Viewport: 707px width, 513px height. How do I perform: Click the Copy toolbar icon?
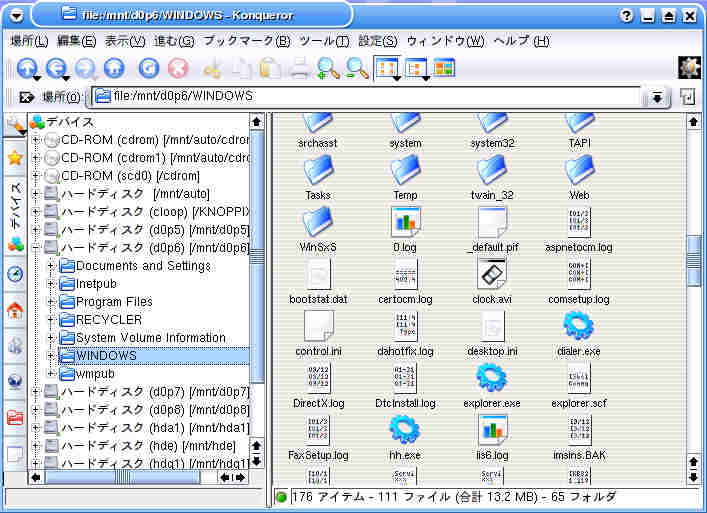(241, 69)
